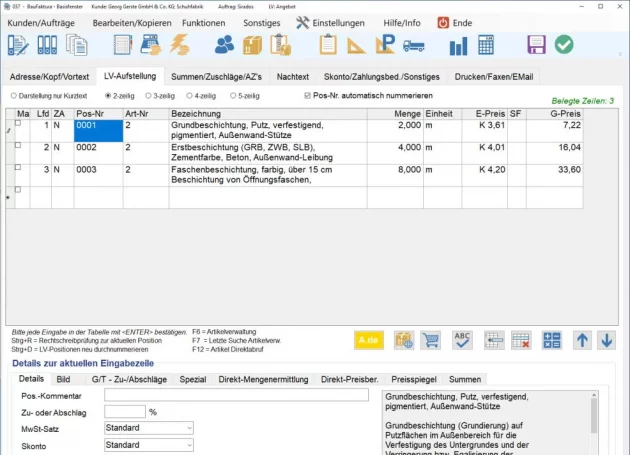
Task: Open the bar chart statistics icon
Action: (459, 45)
